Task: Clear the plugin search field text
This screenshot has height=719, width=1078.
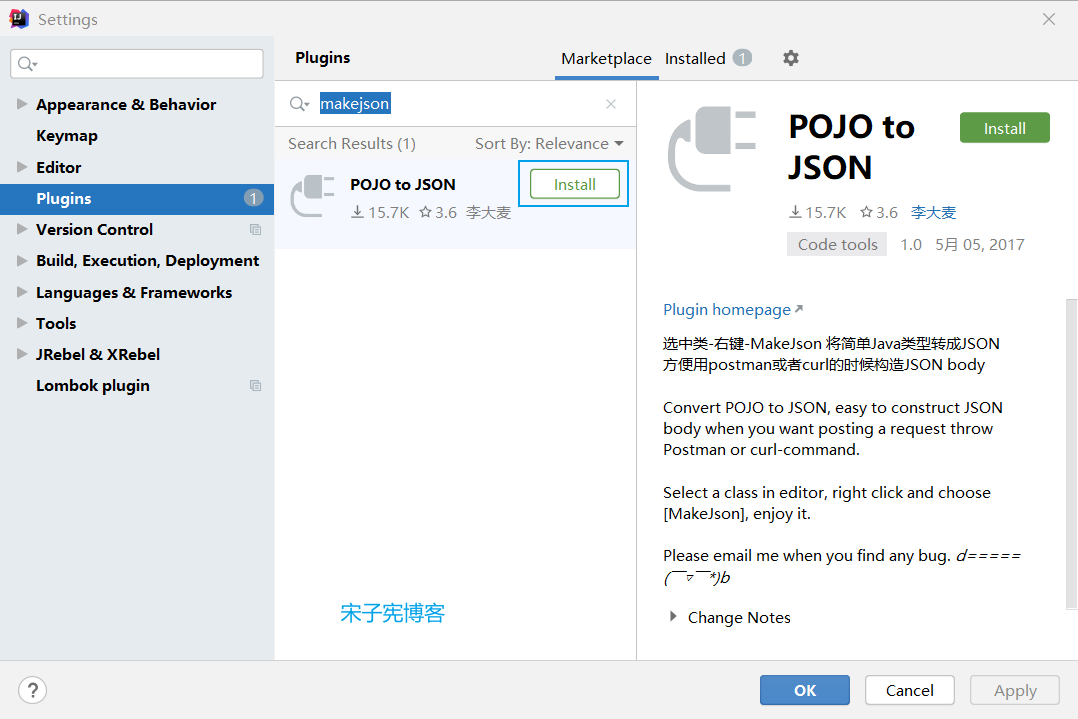Action: coord(611,104)
